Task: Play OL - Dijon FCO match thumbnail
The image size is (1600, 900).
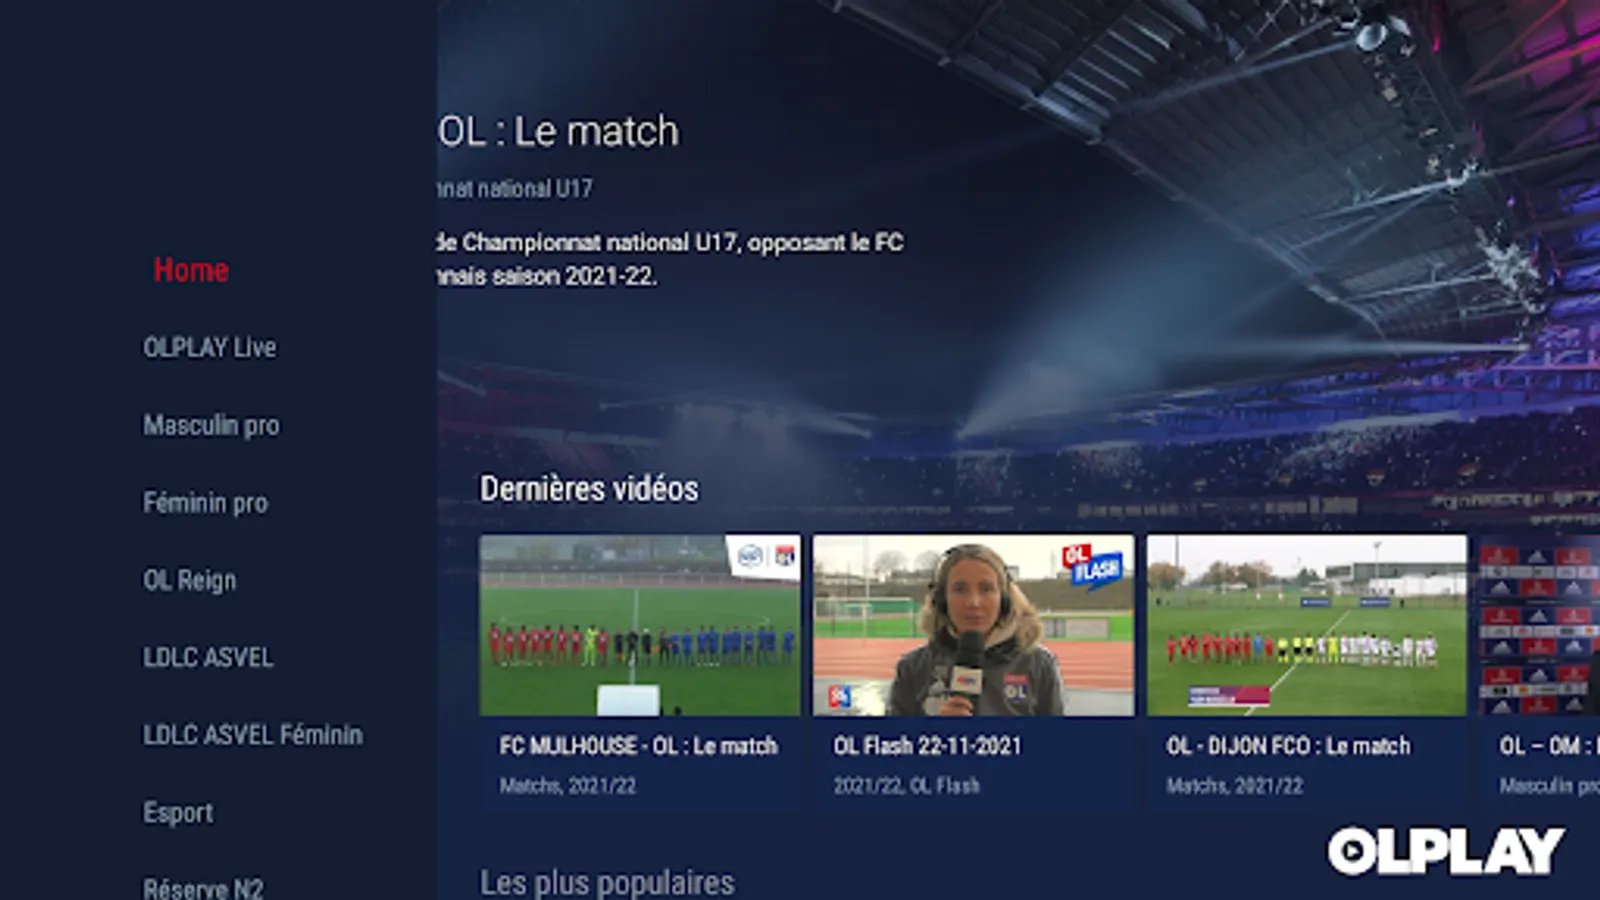Action: [1307, 625]
